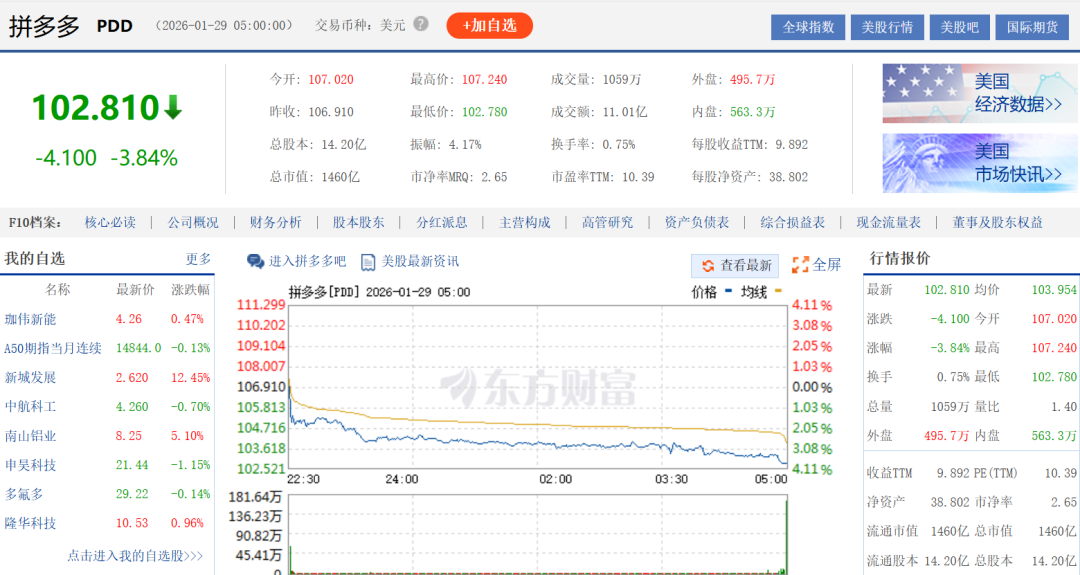The width and height of the screenshot is (1080, 575).
Task: Open 核心必读 in F10档案
Action: 110,222
